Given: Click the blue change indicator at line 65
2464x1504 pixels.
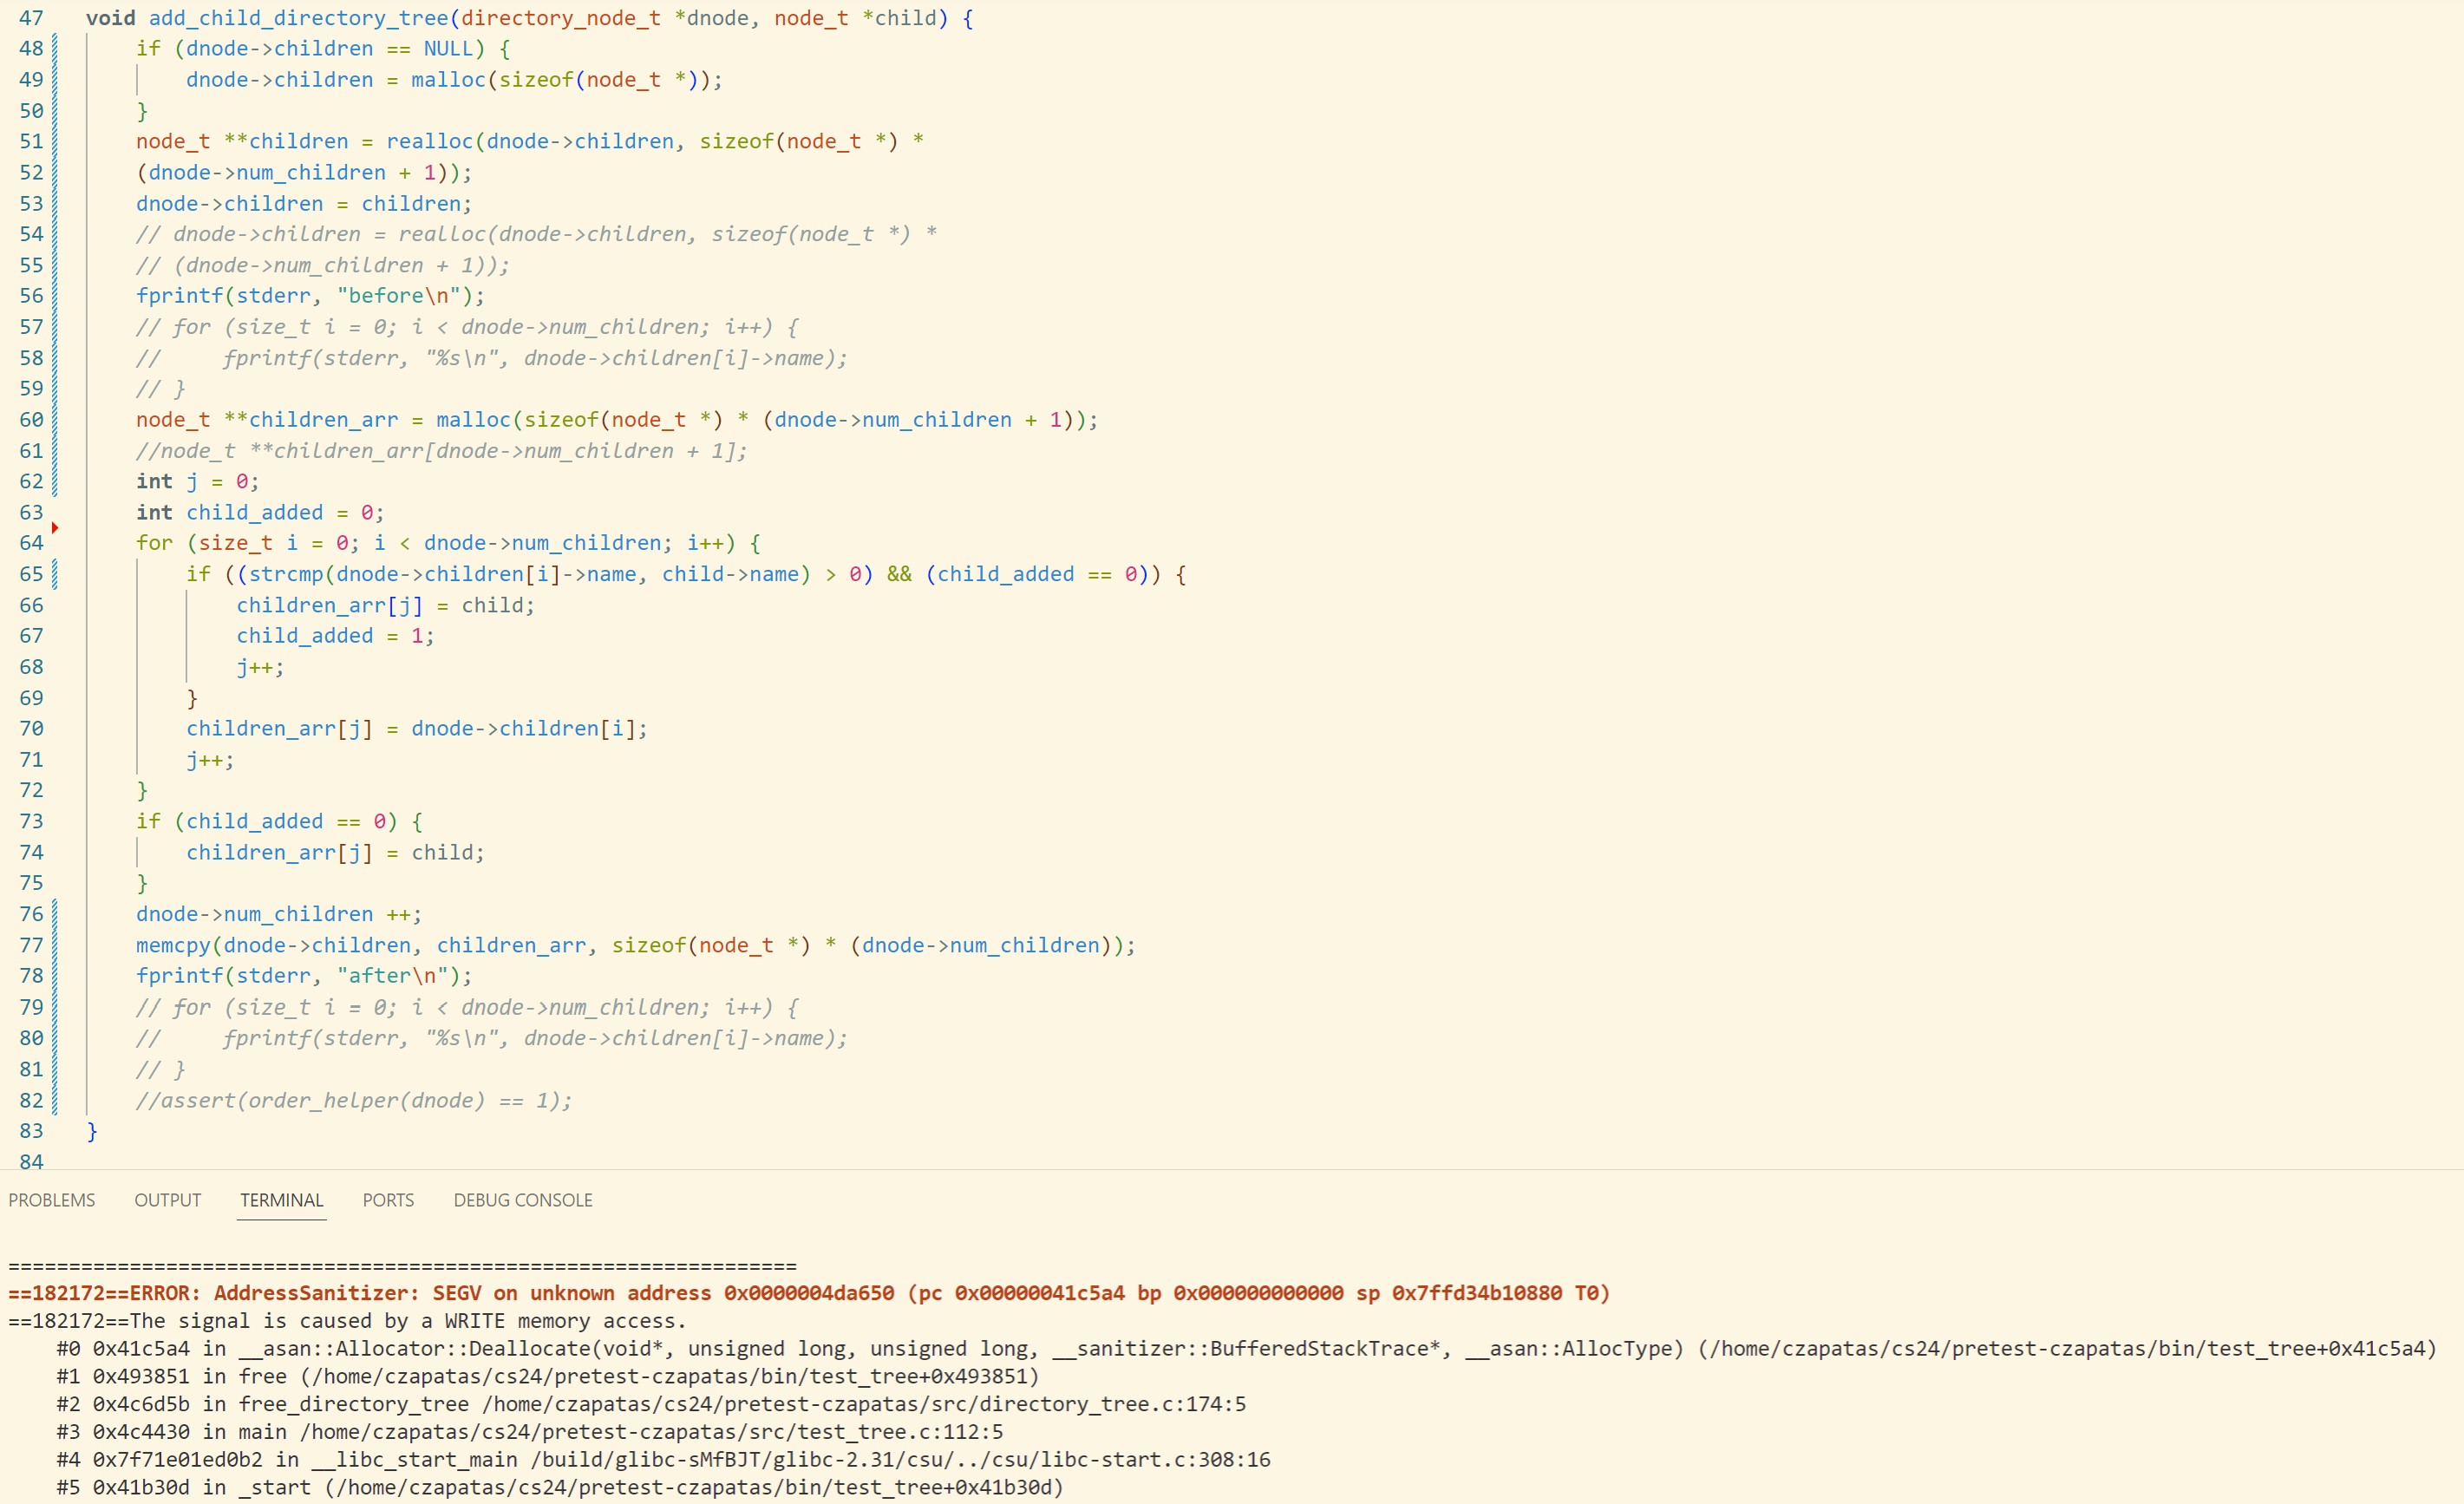Looking at the screenshot, I should (x=54, y=574).
